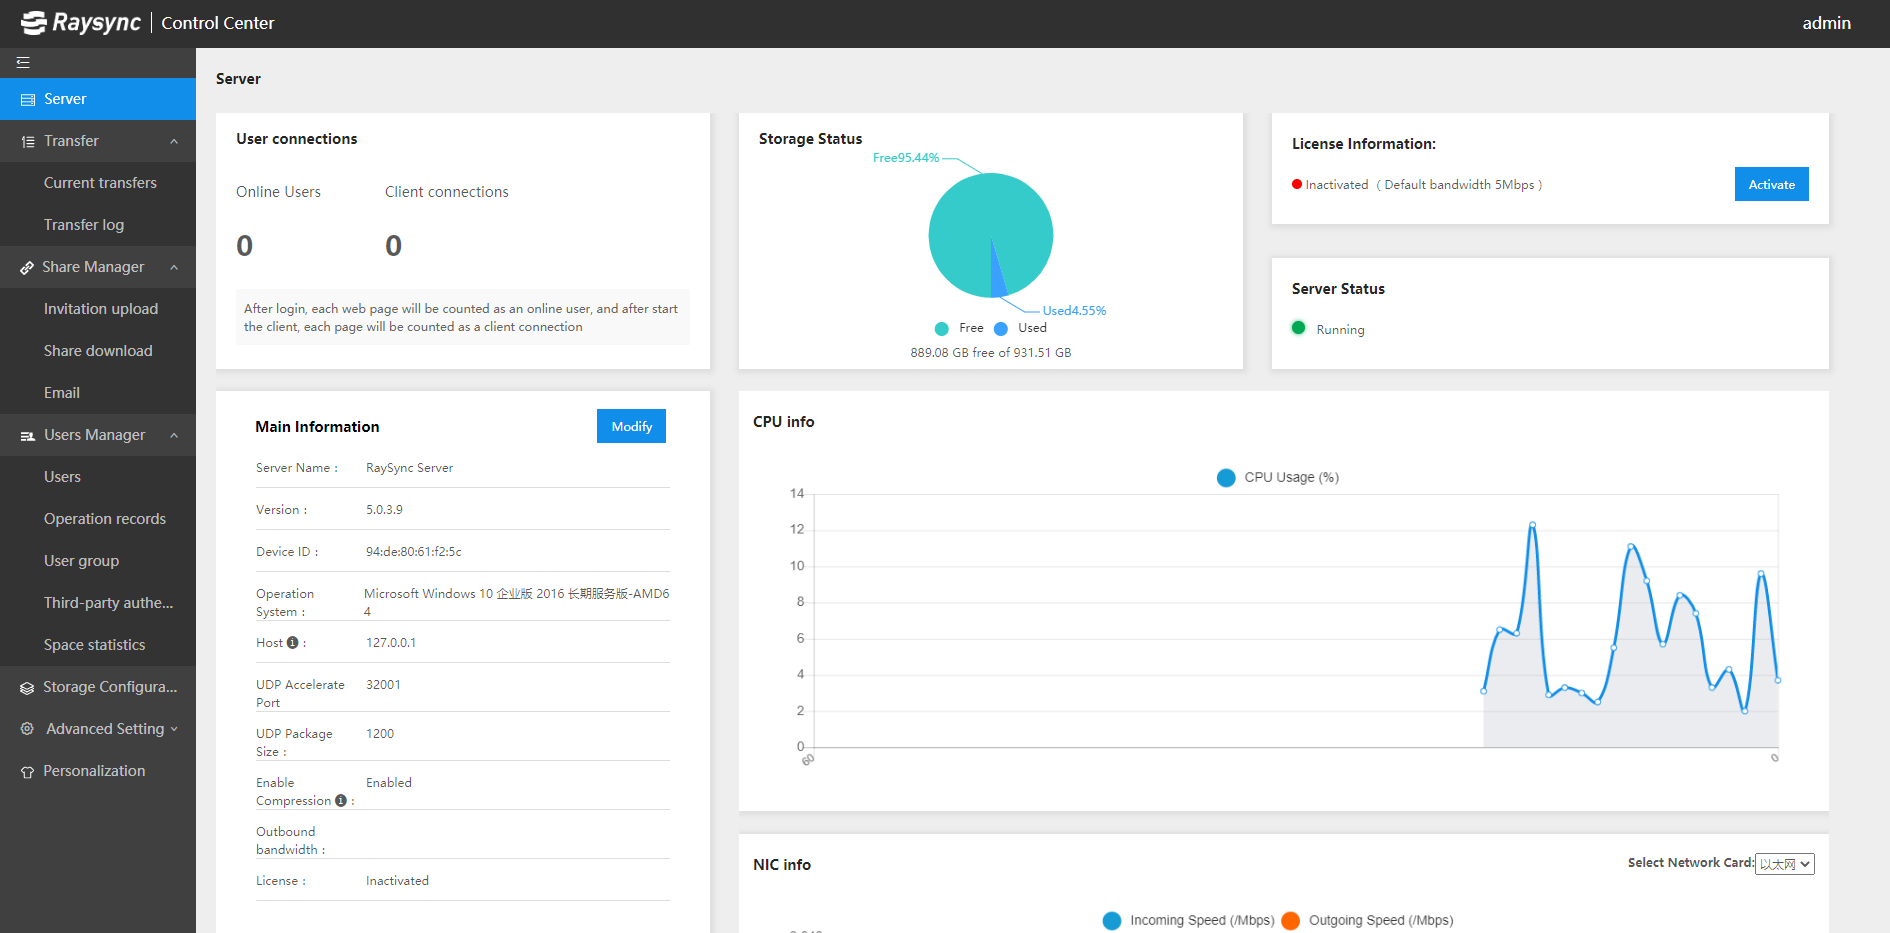This screenshot has width=1890, height=933.
Task: Open Transfer log page
Action: [x=98, y=225]
